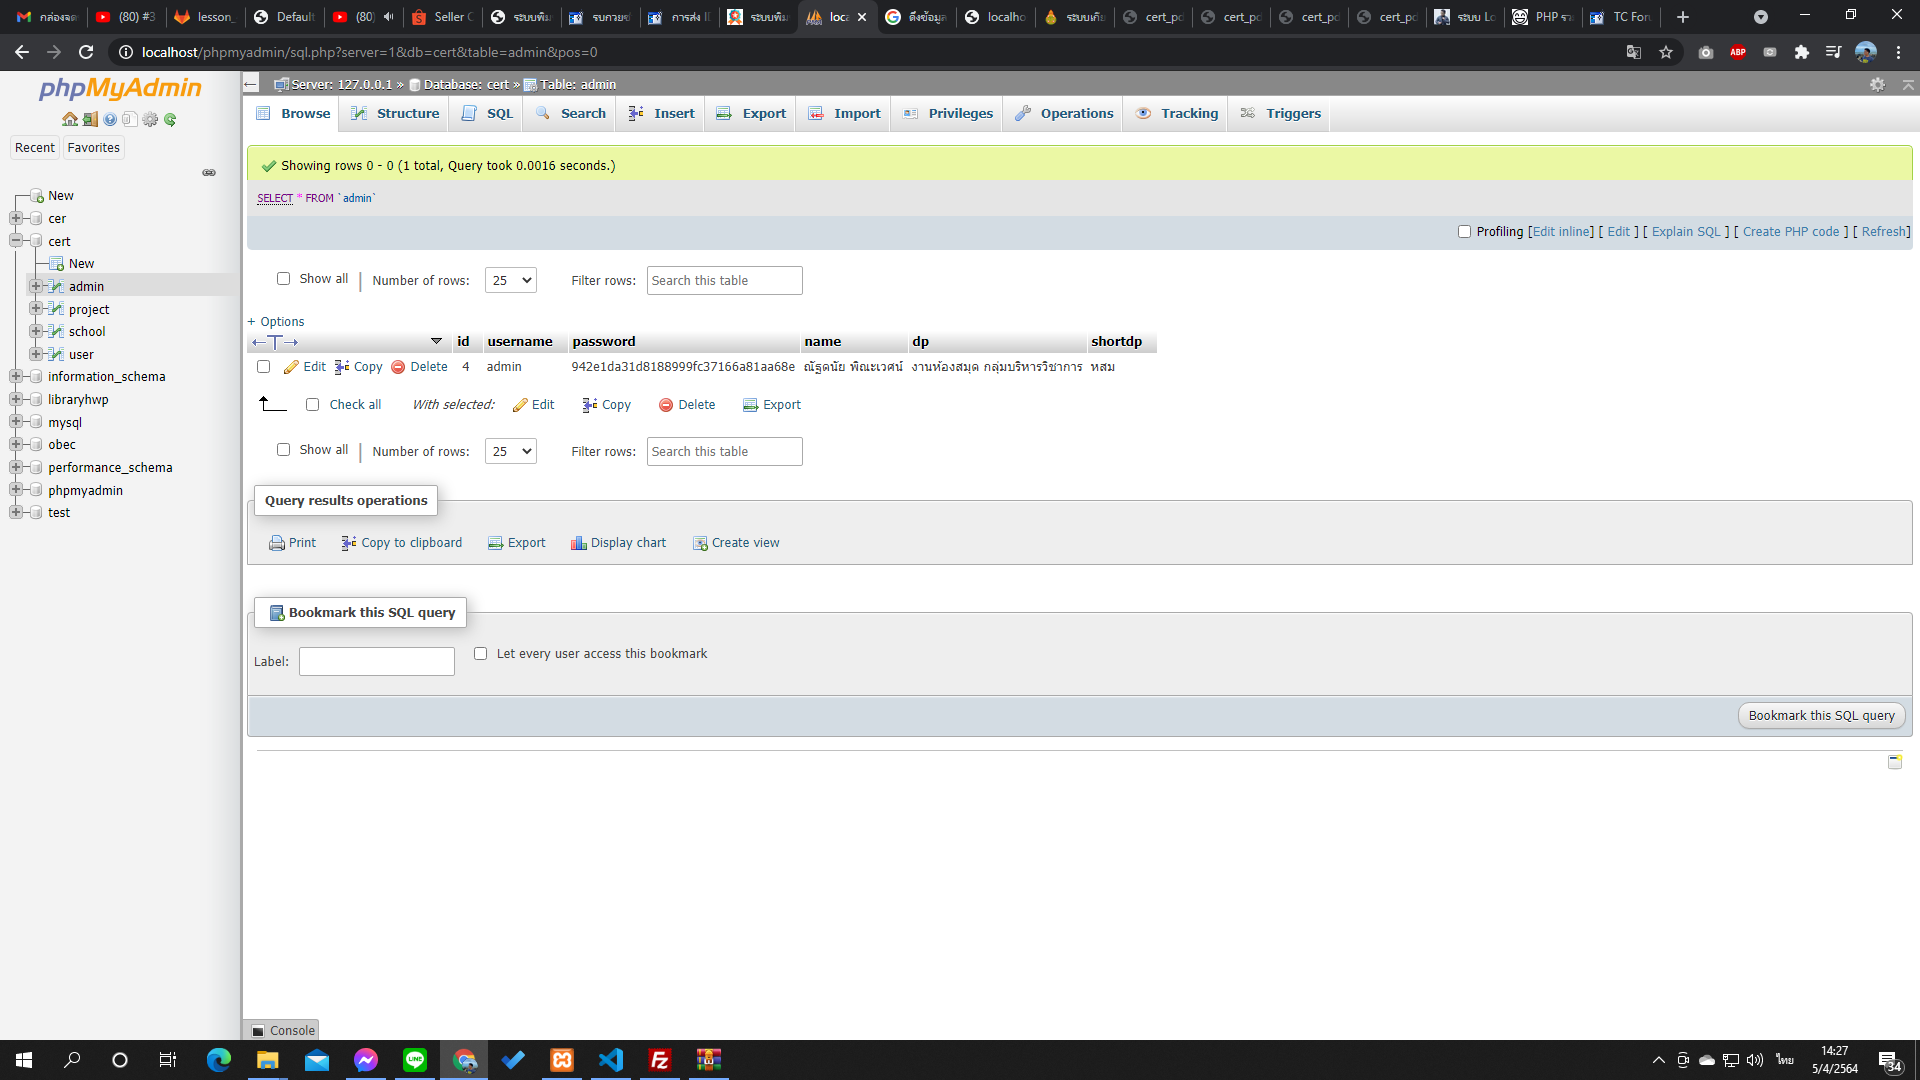Open XAMPP from the taskbar
This screenshot has width=1920, height=1080.
[x=562, y=1060]
